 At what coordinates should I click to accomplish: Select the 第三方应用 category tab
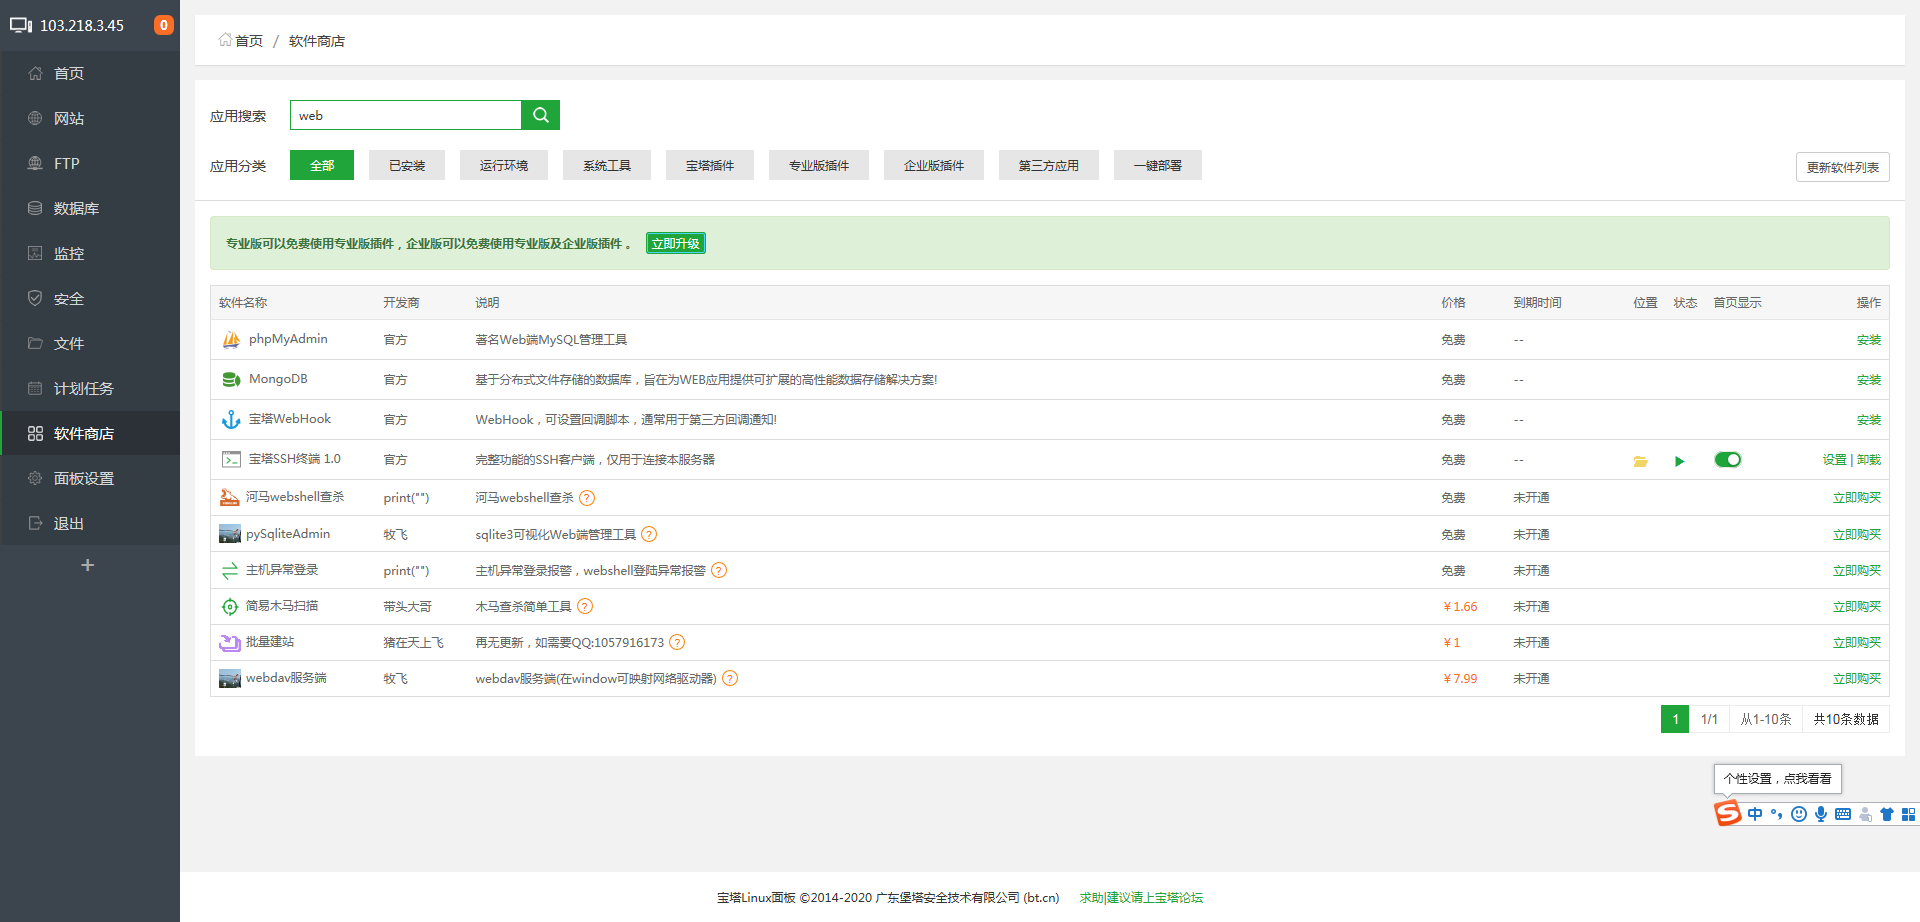(x=1049, y=165)
